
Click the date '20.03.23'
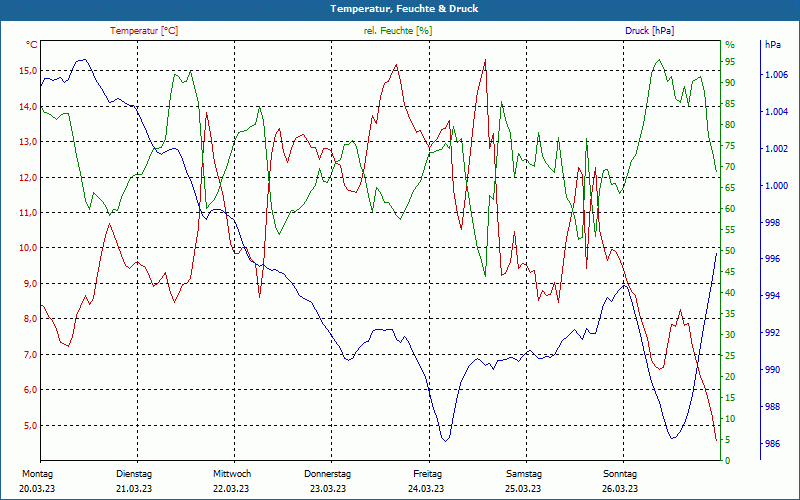(x=37, y=489)
